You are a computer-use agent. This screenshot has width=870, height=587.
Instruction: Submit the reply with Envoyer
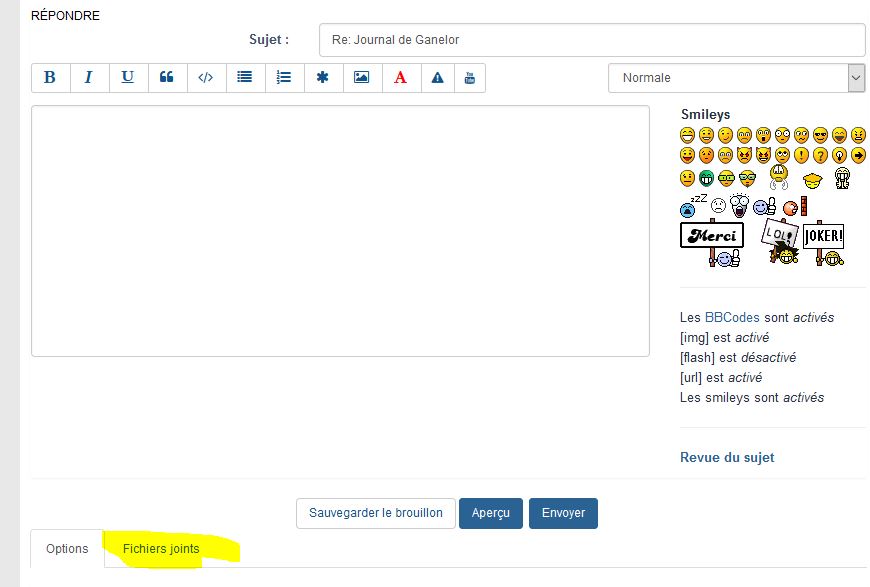tap(563, 513)
